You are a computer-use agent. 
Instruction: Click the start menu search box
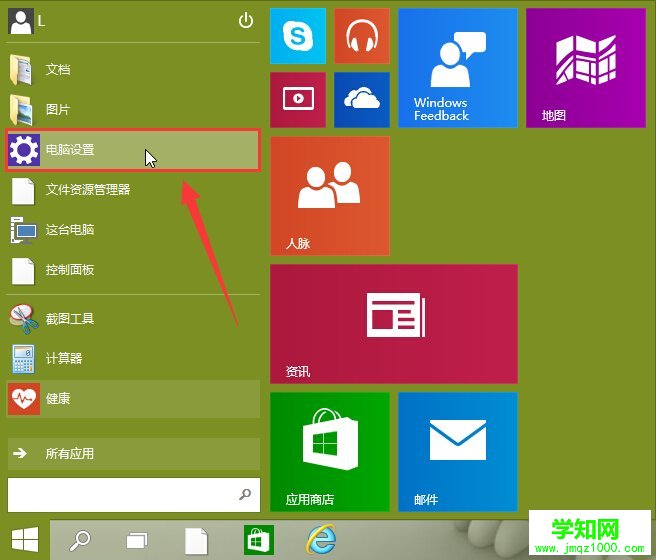(x=133, y=495)
